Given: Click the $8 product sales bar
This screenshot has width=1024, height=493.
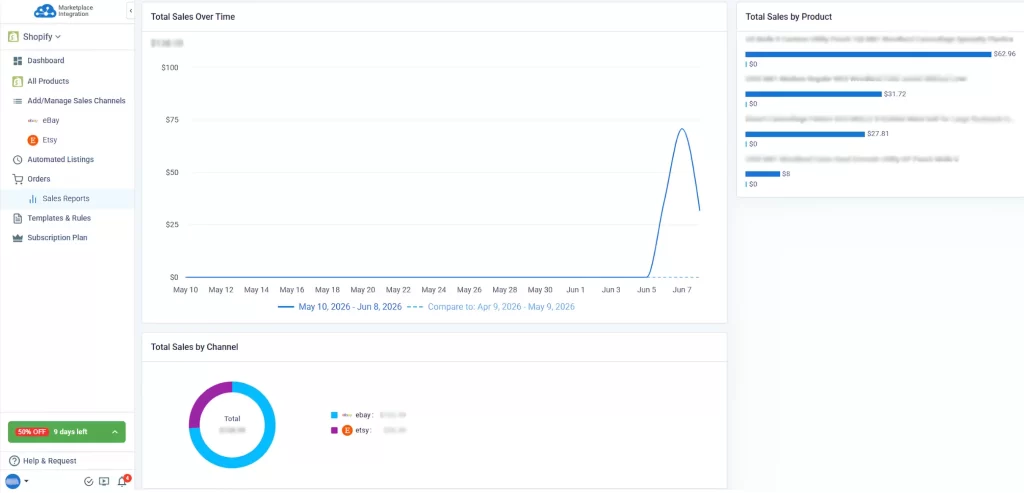Looking at the screenshot, I should pyautogui.click(x=763, y=174).
